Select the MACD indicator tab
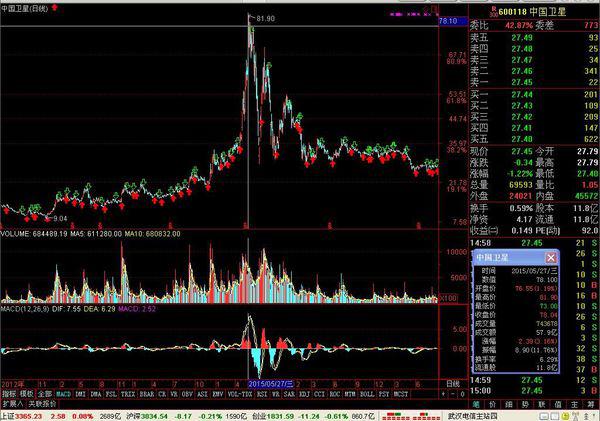Screen dimensions: 600x421 (64, 393)
